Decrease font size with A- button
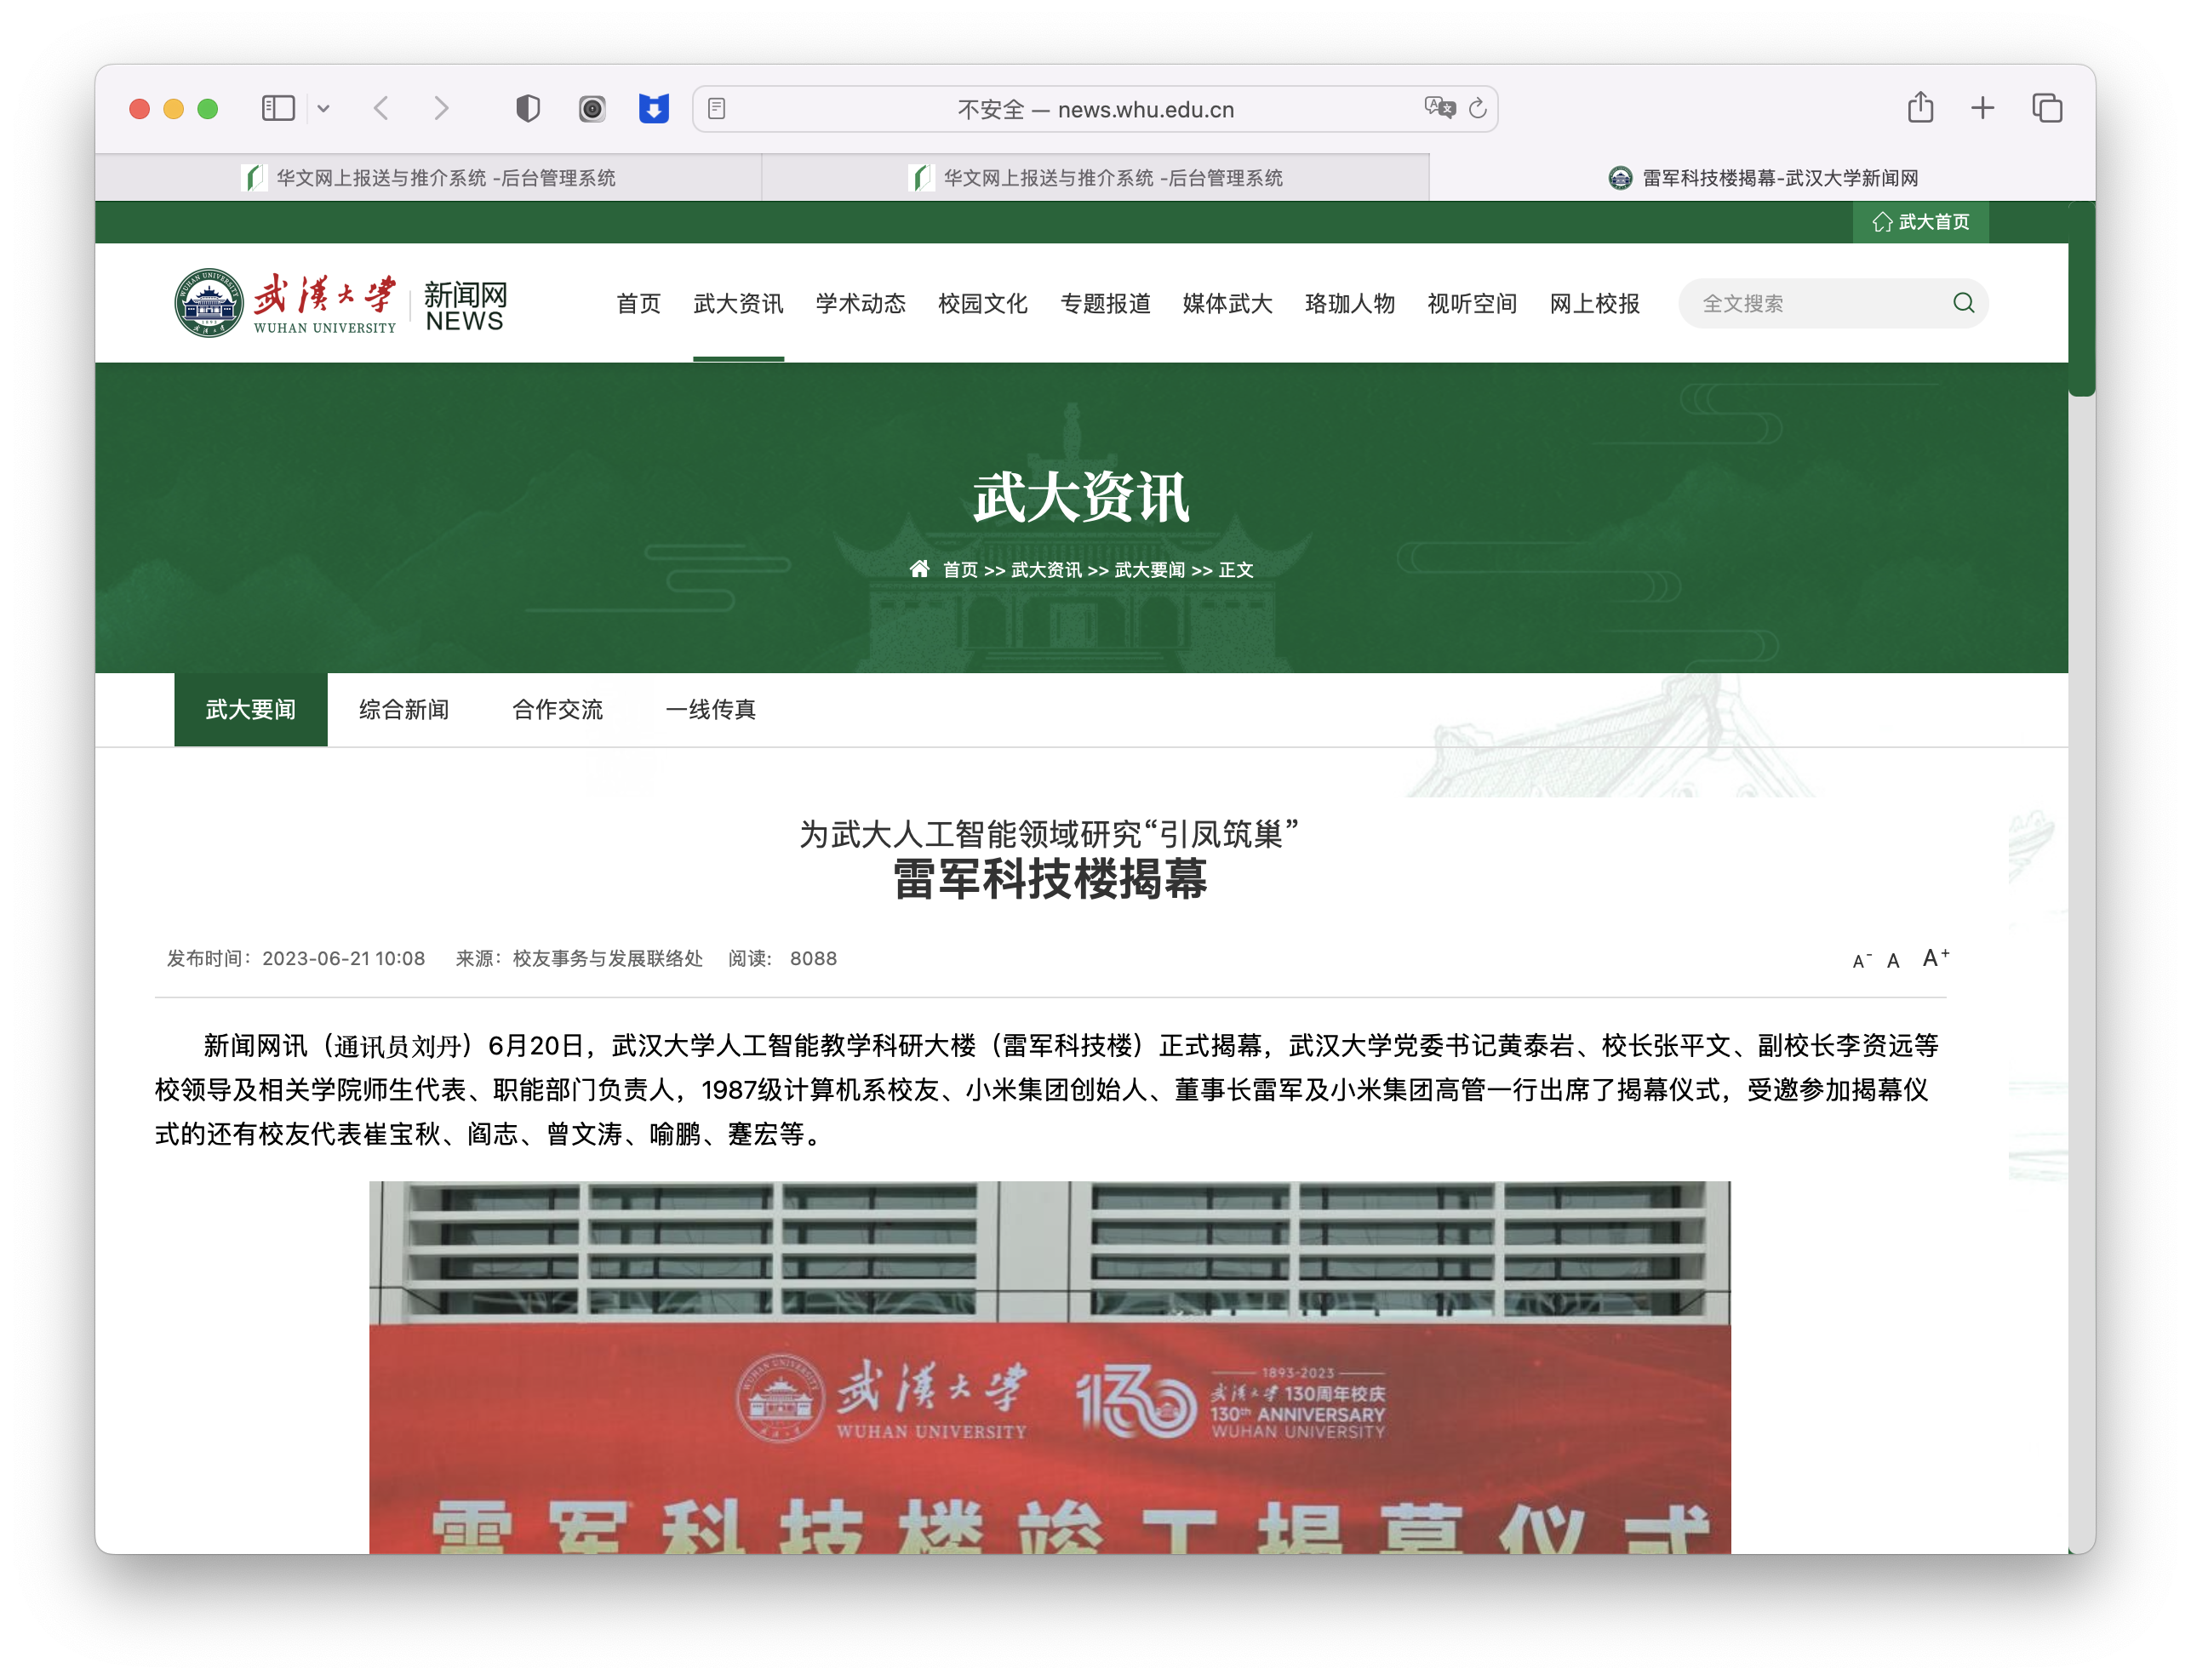This screenshot has height=1680, width=2191. [x=1861, y=961]
